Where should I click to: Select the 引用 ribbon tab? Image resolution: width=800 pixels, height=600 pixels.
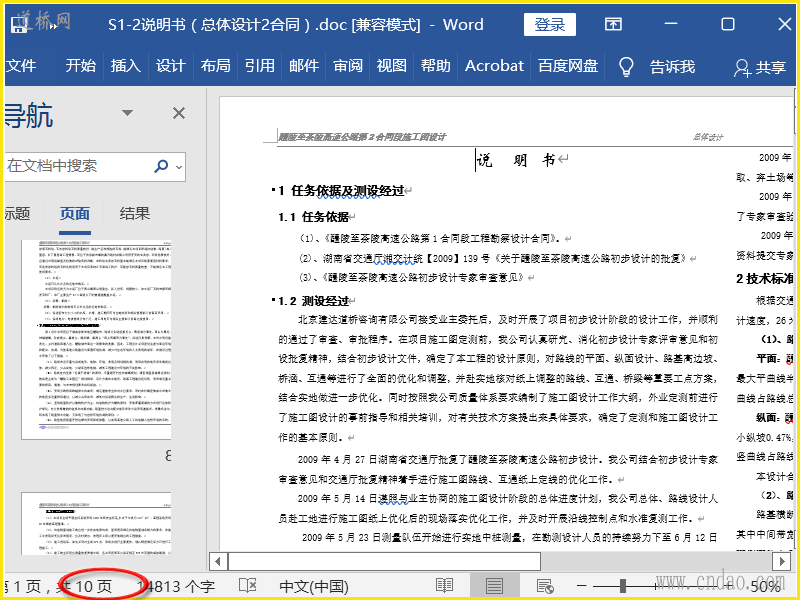[260, 66]
